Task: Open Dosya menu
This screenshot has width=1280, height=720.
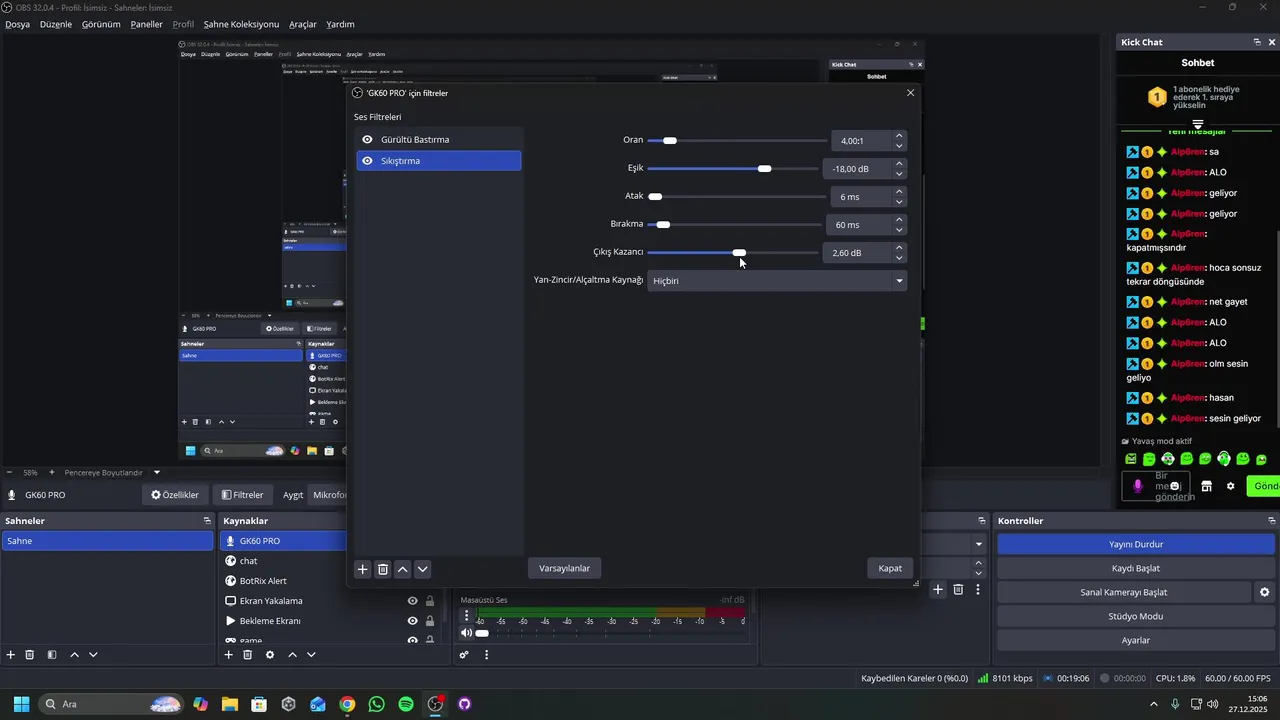Action: coord(18,24)
